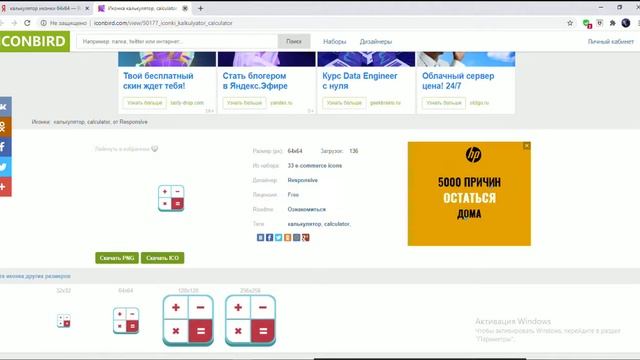Select the 64x64 calculator thumbnail
The image size is (640, 360).
point(126,320)
